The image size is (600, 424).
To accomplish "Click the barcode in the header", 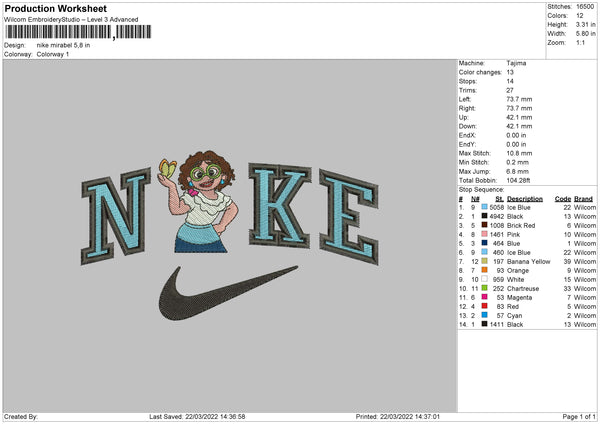I will (78, 32).
